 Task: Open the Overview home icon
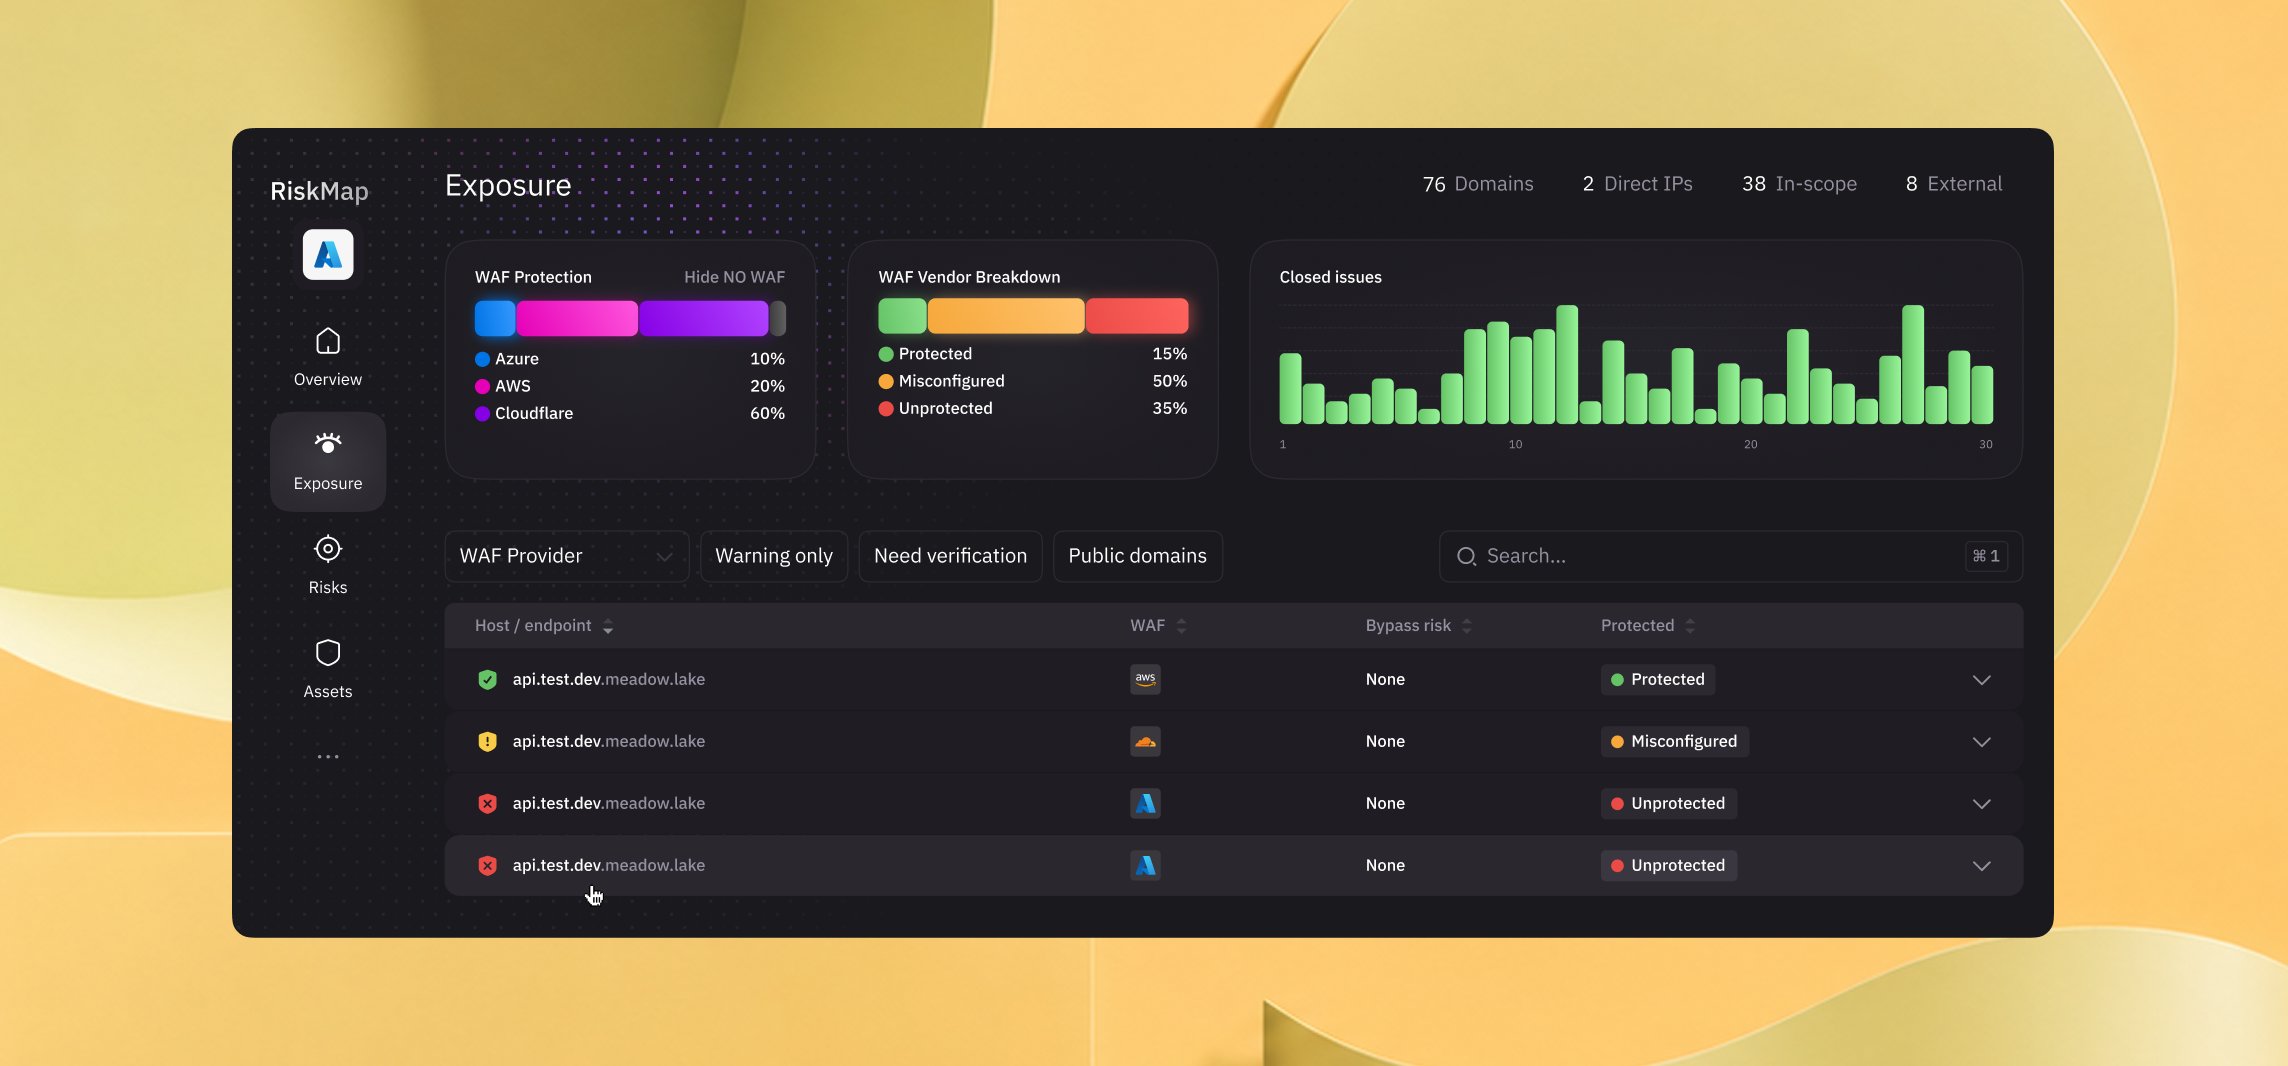point(328,342)
